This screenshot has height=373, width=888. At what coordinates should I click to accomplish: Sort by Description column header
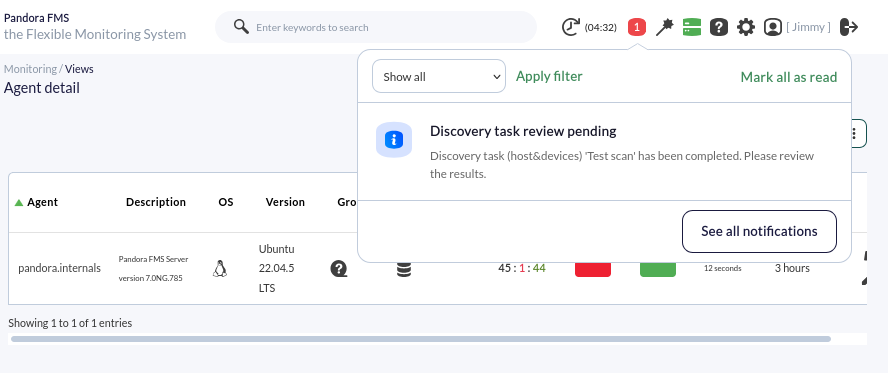[156, 202]
